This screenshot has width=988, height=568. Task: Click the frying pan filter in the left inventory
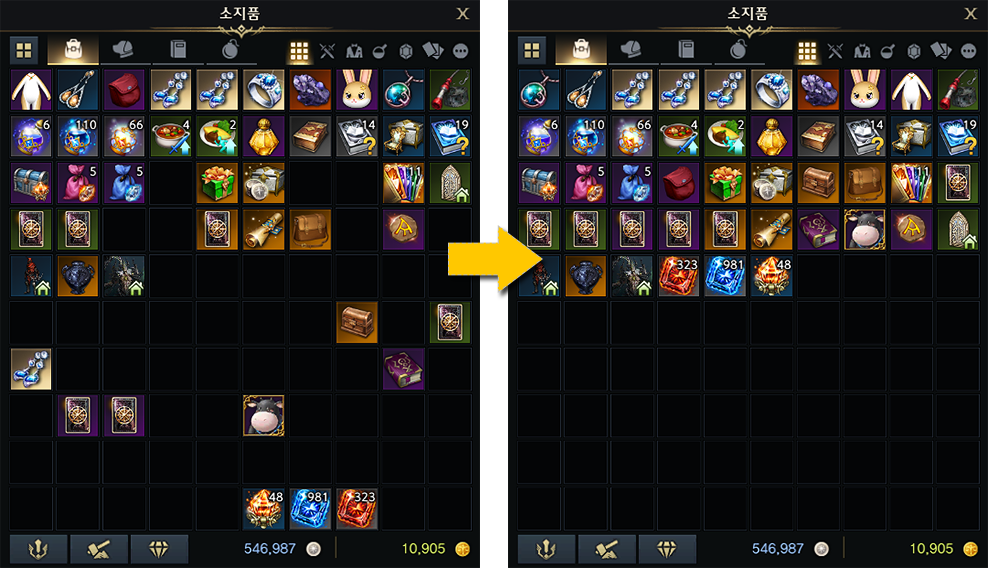click(380, 51)
